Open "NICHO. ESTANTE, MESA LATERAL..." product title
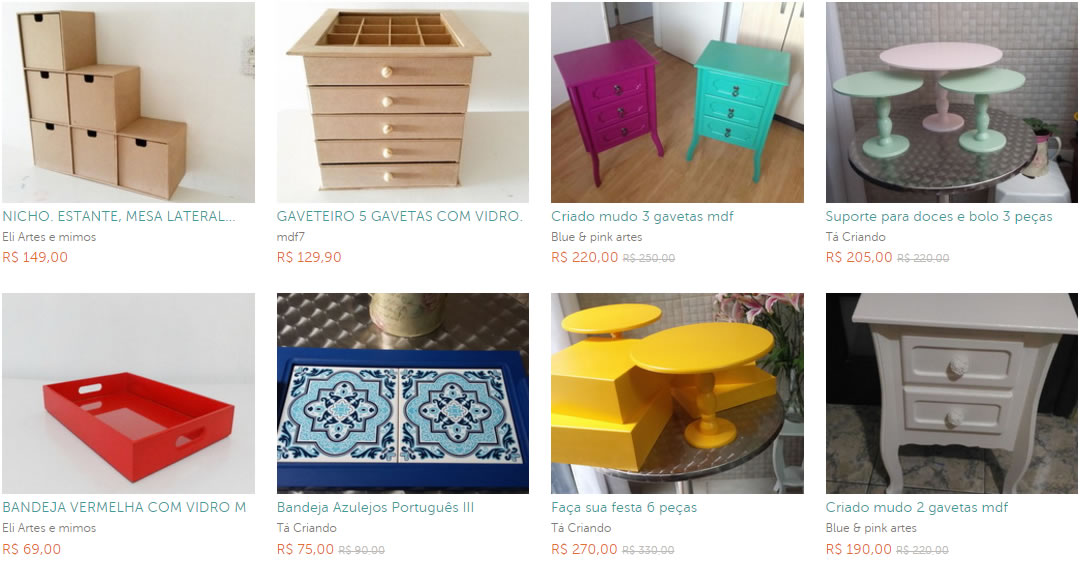This screenshot has width=1080, height=571. click(118, 216)
